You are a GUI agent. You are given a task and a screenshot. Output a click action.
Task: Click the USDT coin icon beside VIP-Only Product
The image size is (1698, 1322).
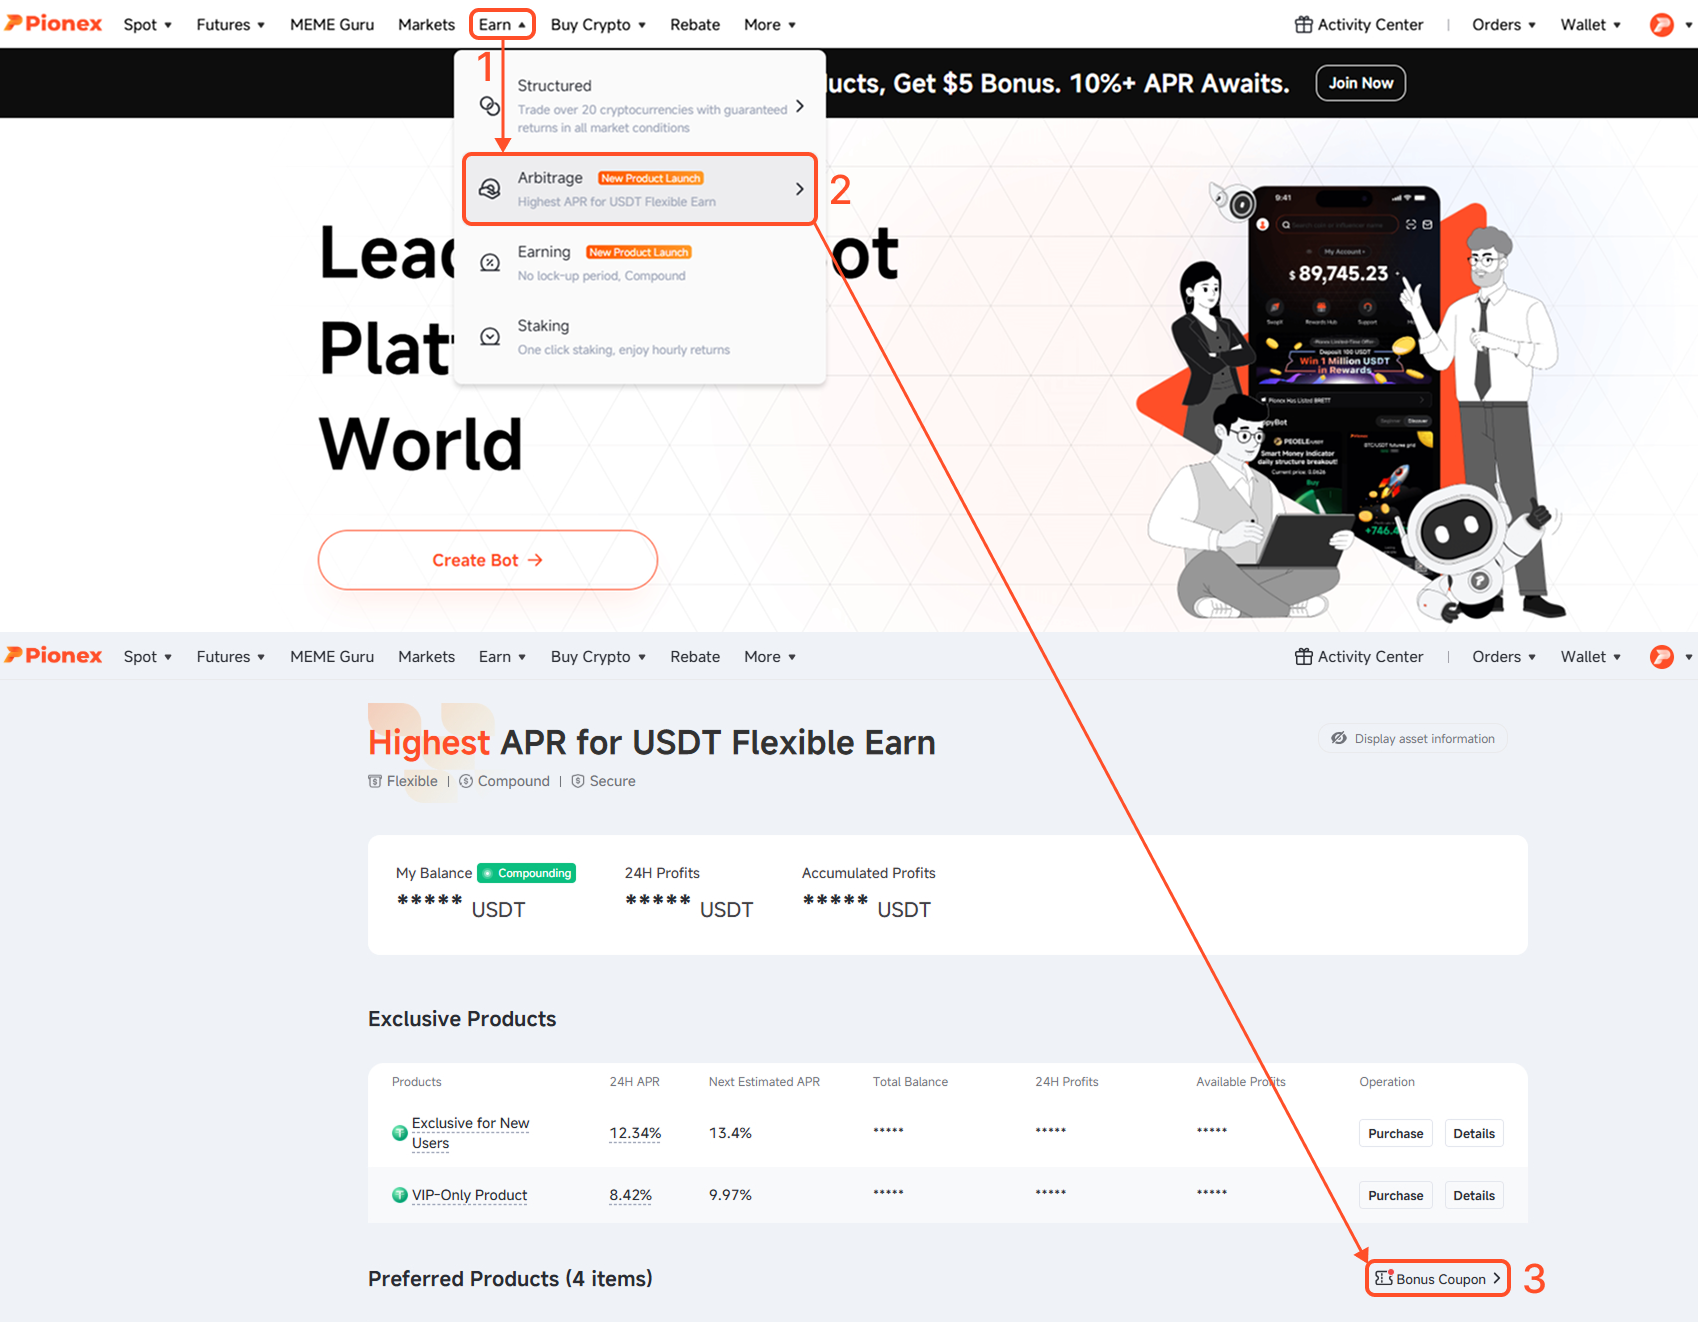(400, 1195)
